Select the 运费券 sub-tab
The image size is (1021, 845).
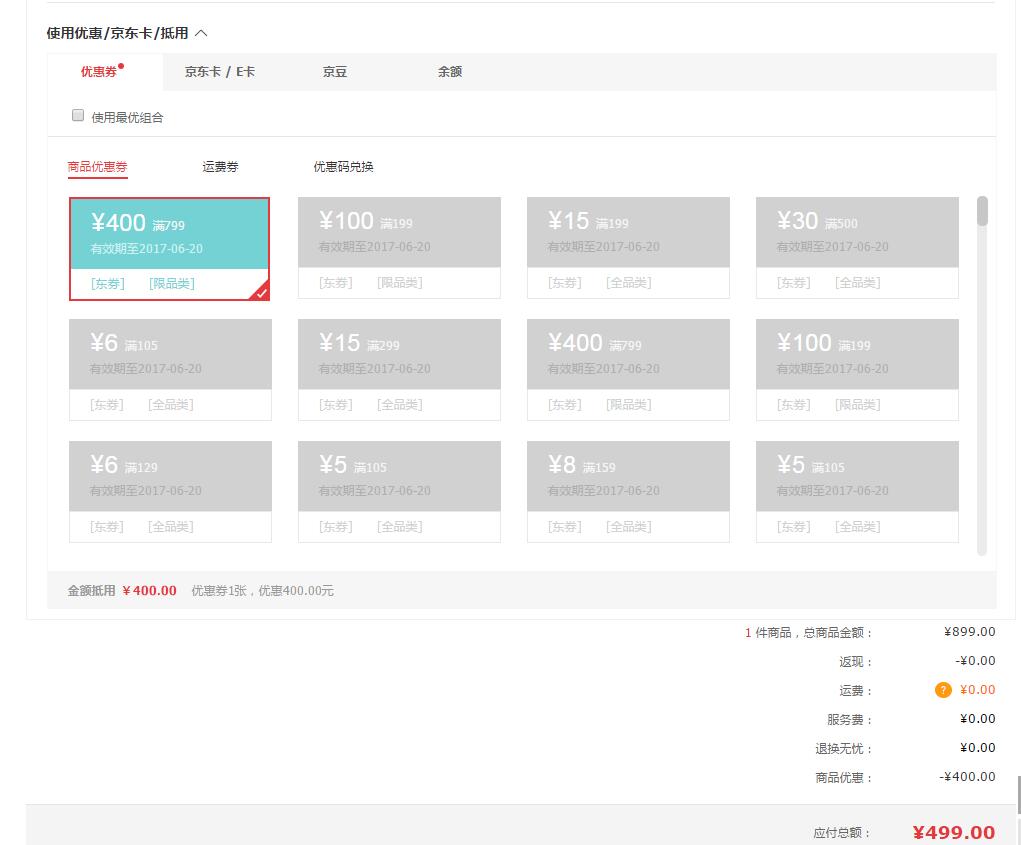[220, 167]
